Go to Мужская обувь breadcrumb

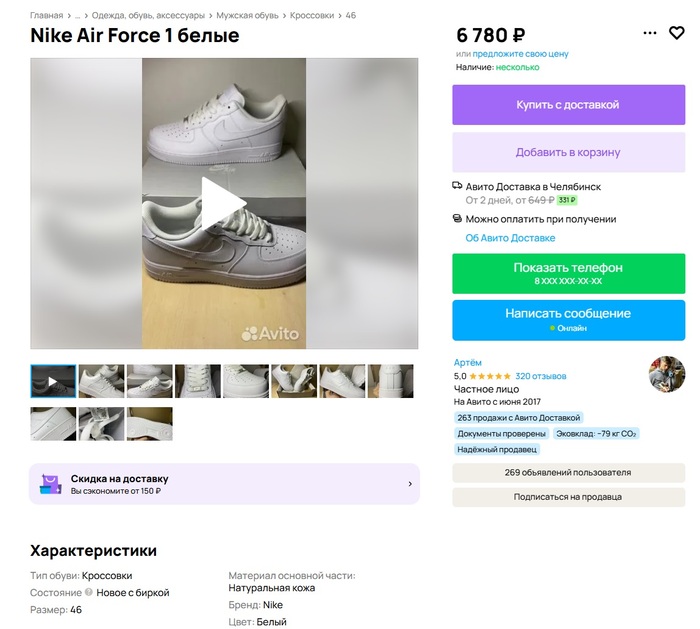pos(248,16)
